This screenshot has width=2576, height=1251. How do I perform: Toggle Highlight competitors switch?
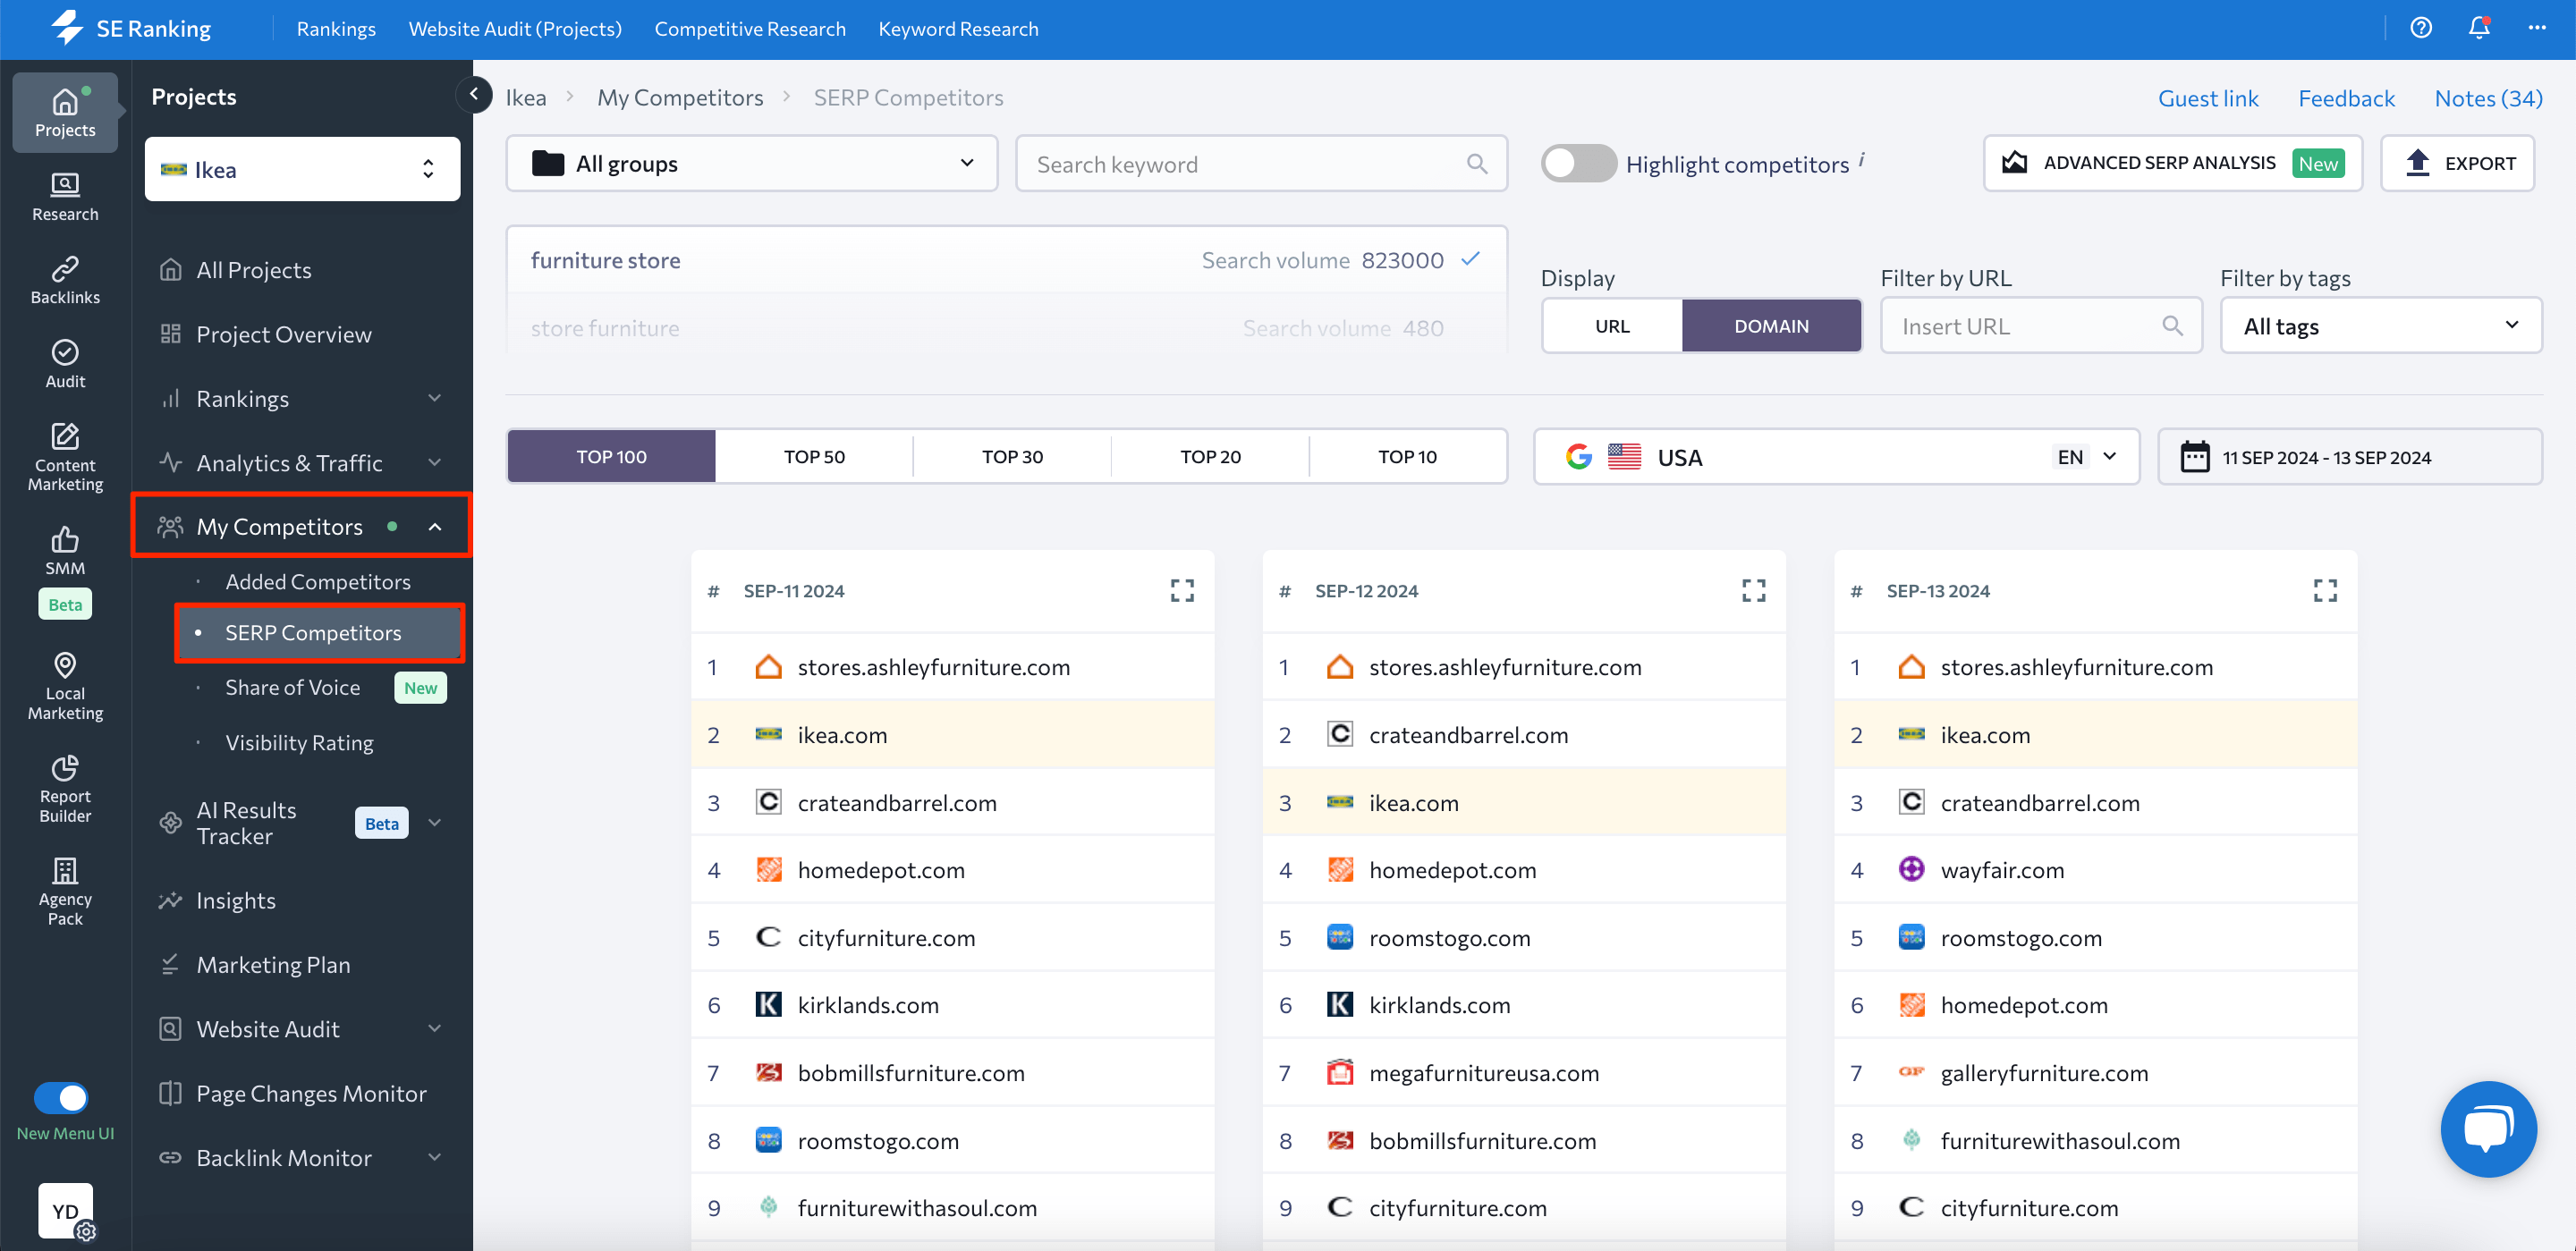click(1577, 163)
